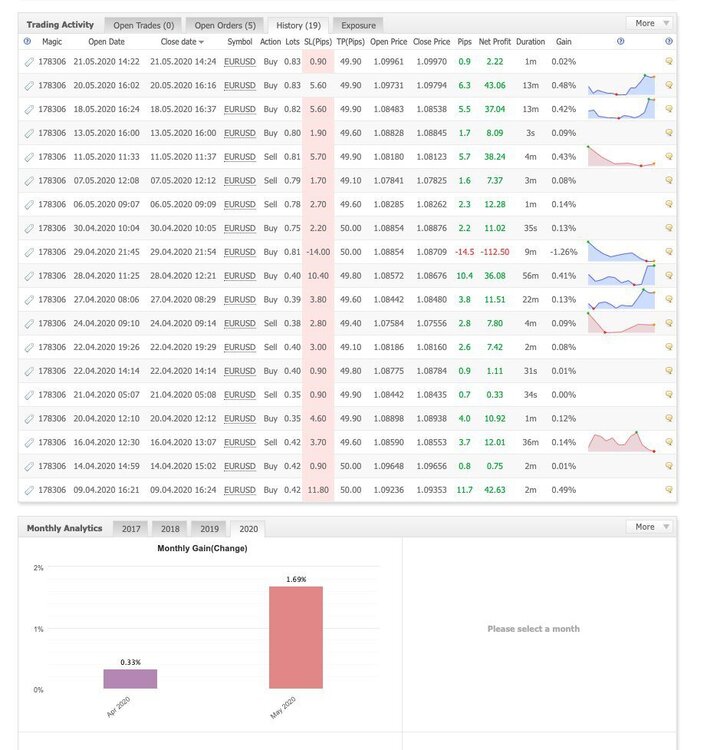Click paperclip icon on 07.05.2020 12:08 trade row
The image size is (707, 750).
(29, 181)
